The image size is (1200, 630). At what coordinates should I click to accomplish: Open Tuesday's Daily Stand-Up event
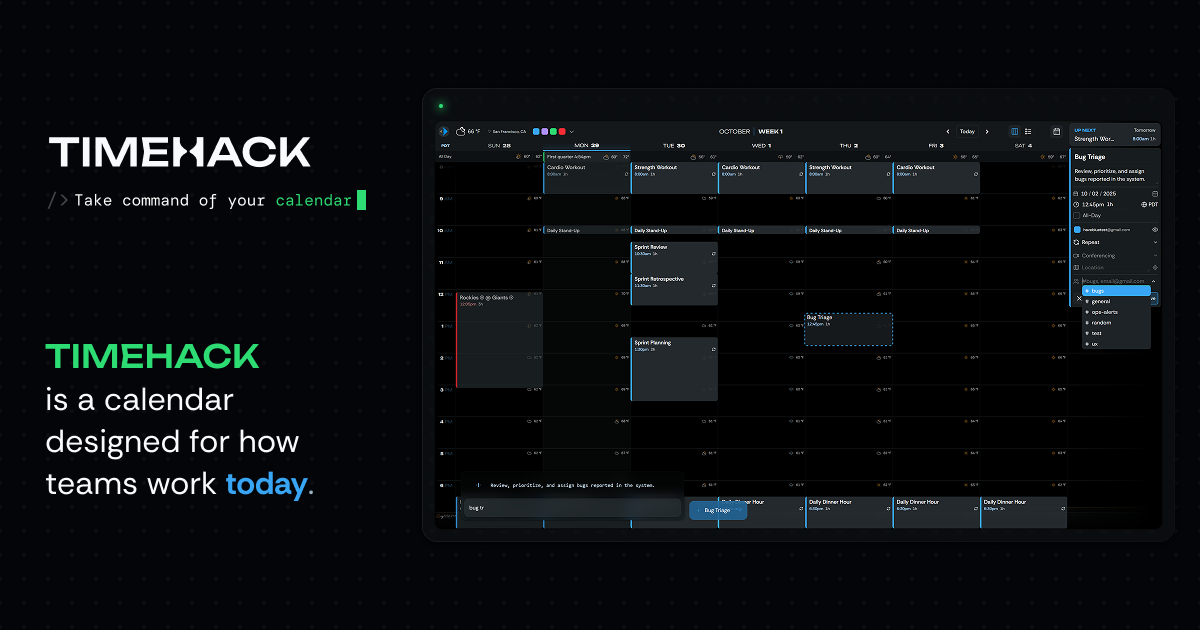(674, 230)
